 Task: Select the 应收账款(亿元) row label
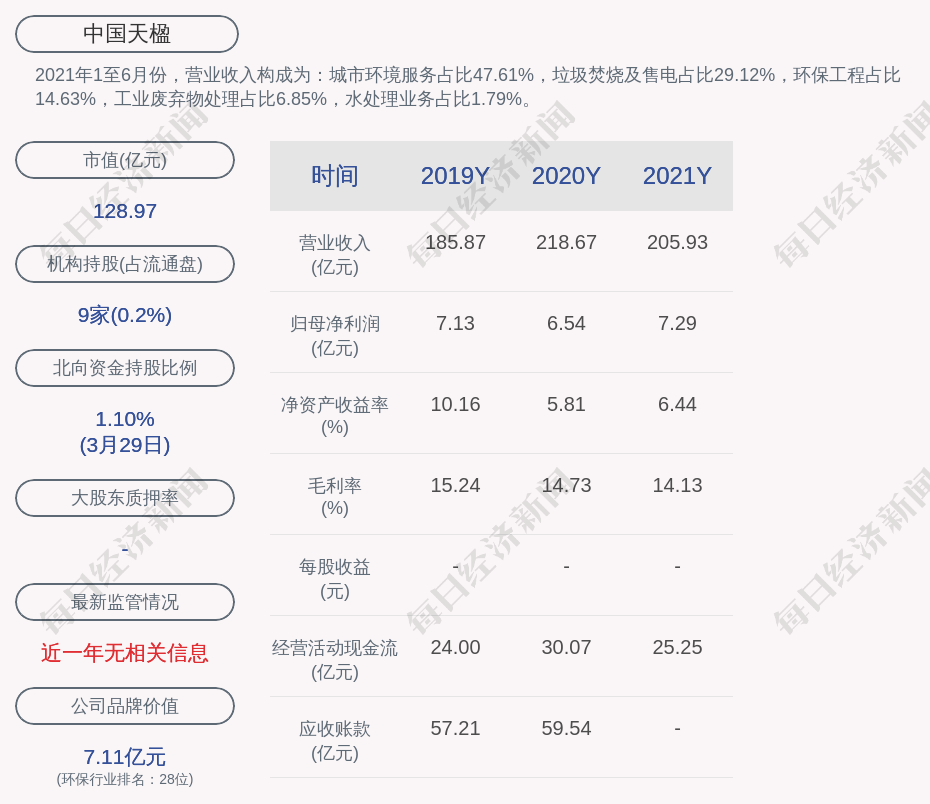[335, 741]
